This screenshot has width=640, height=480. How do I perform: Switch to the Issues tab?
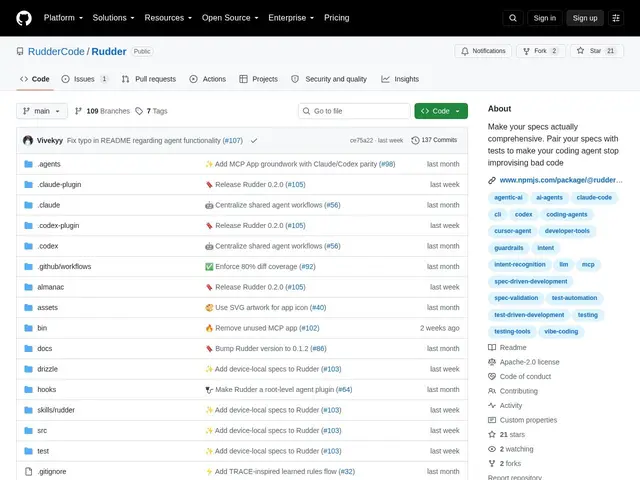(x=84, y=79)
